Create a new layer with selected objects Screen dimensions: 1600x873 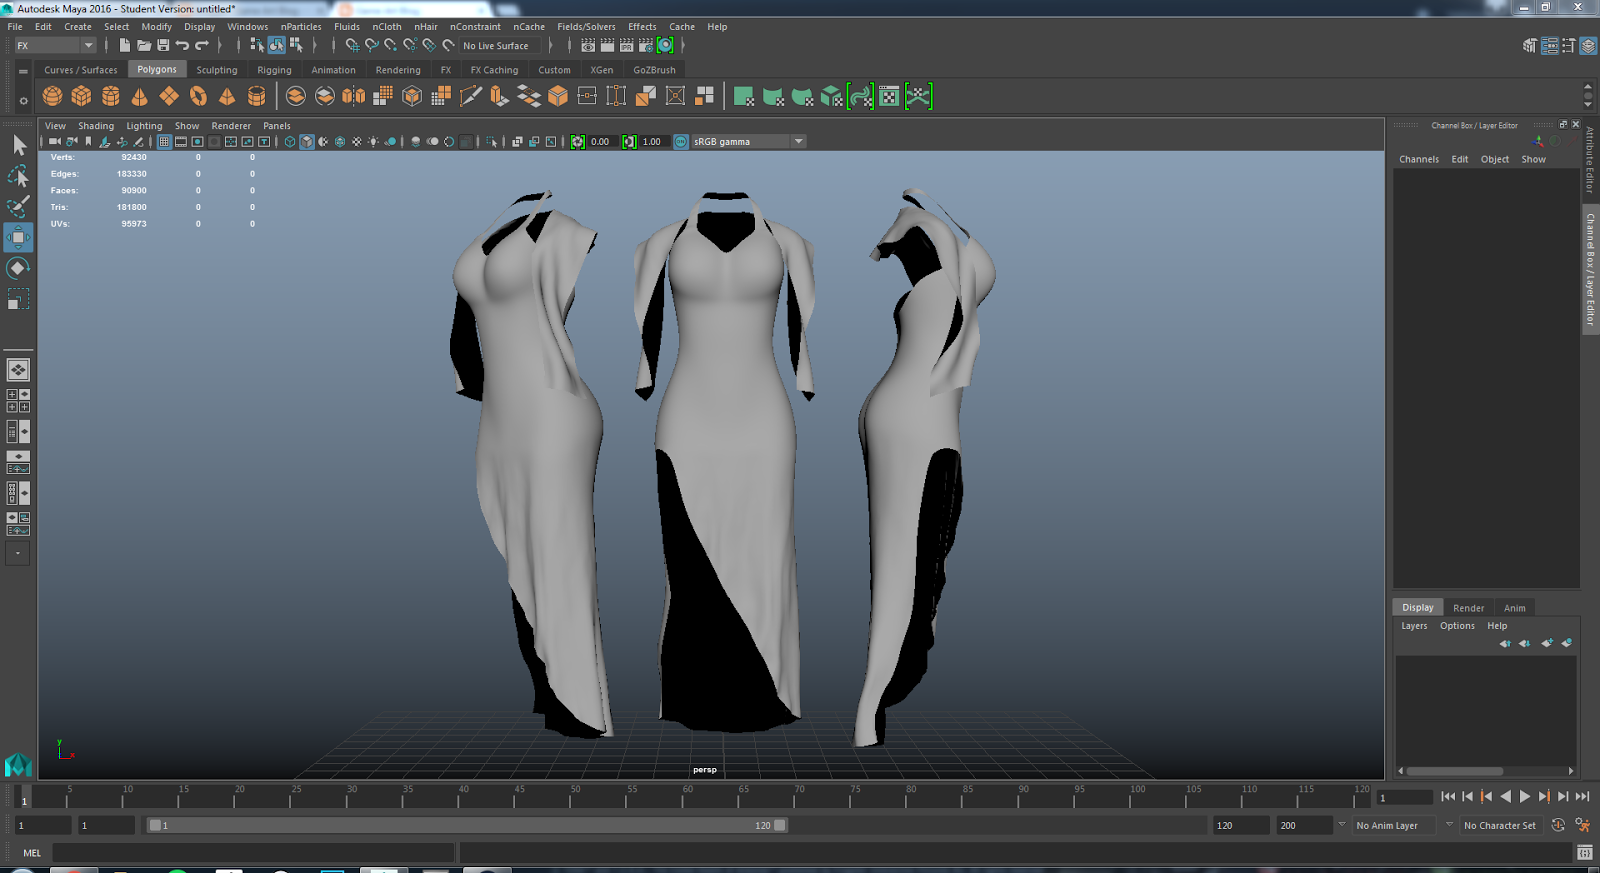click(x=1566, y=643)
